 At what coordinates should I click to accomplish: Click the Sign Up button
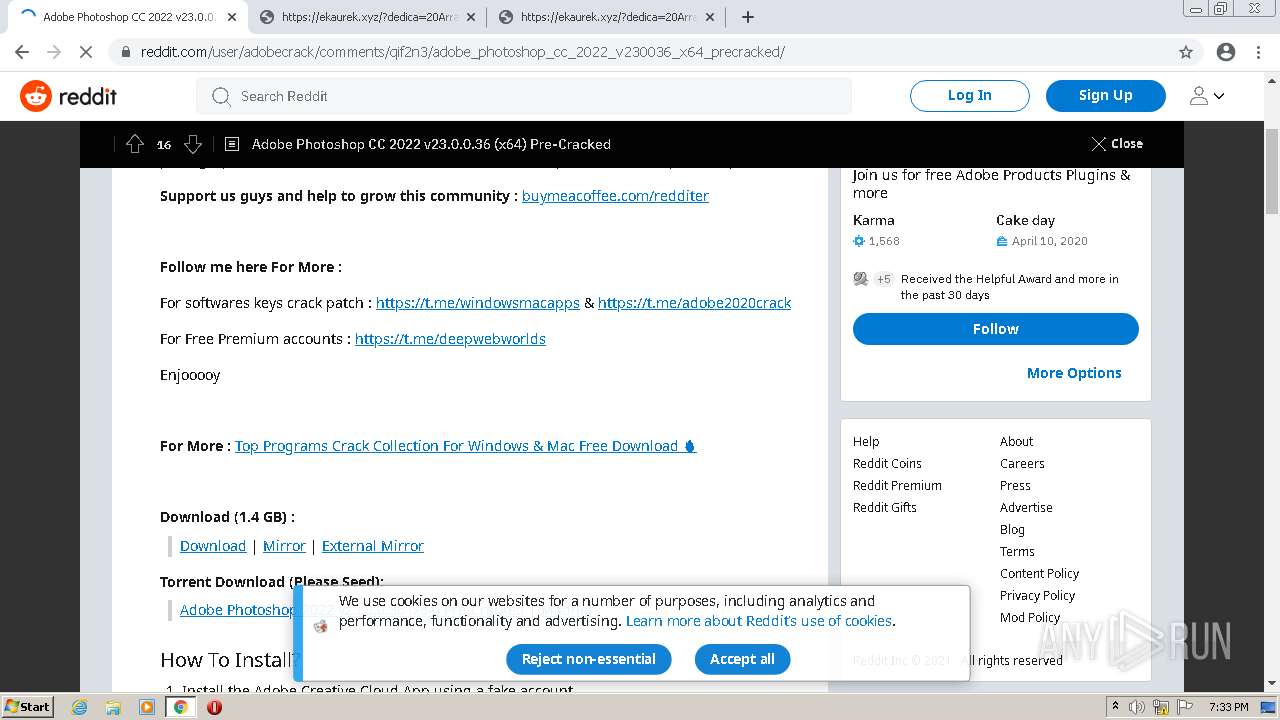[1105, 95]
